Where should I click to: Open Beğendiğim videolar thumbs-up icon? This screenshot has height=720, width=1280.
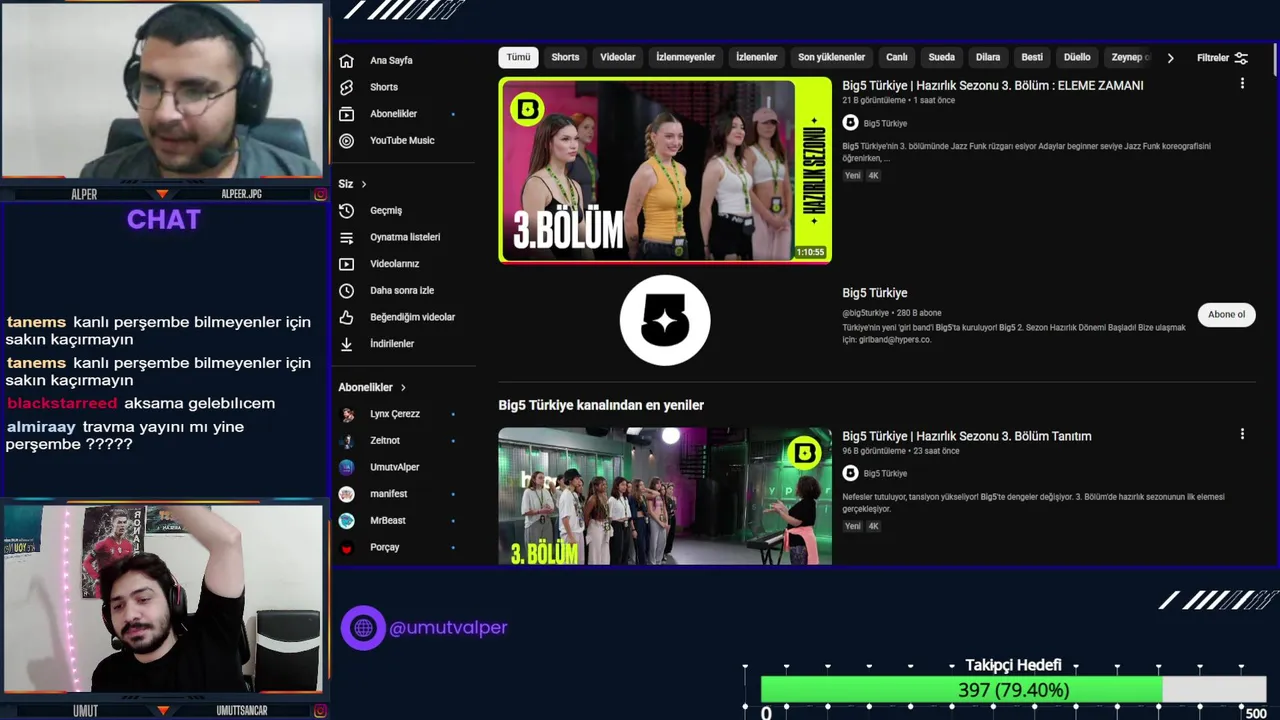point(346,317)
